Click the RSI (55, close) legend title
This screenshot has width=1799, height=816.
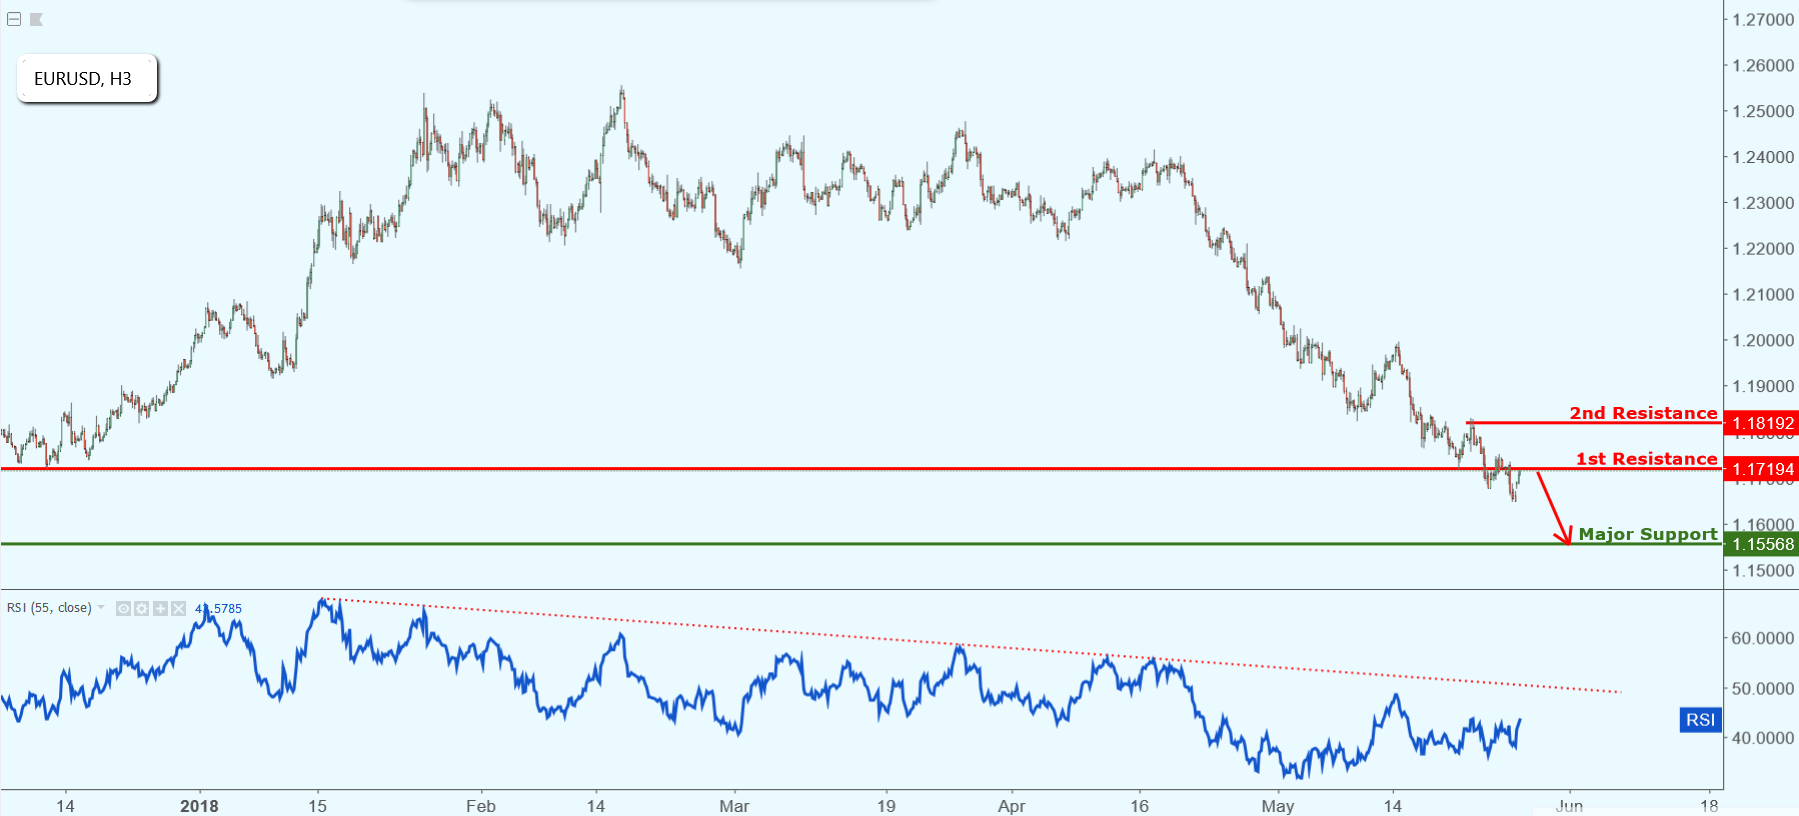tap(49, 608)
